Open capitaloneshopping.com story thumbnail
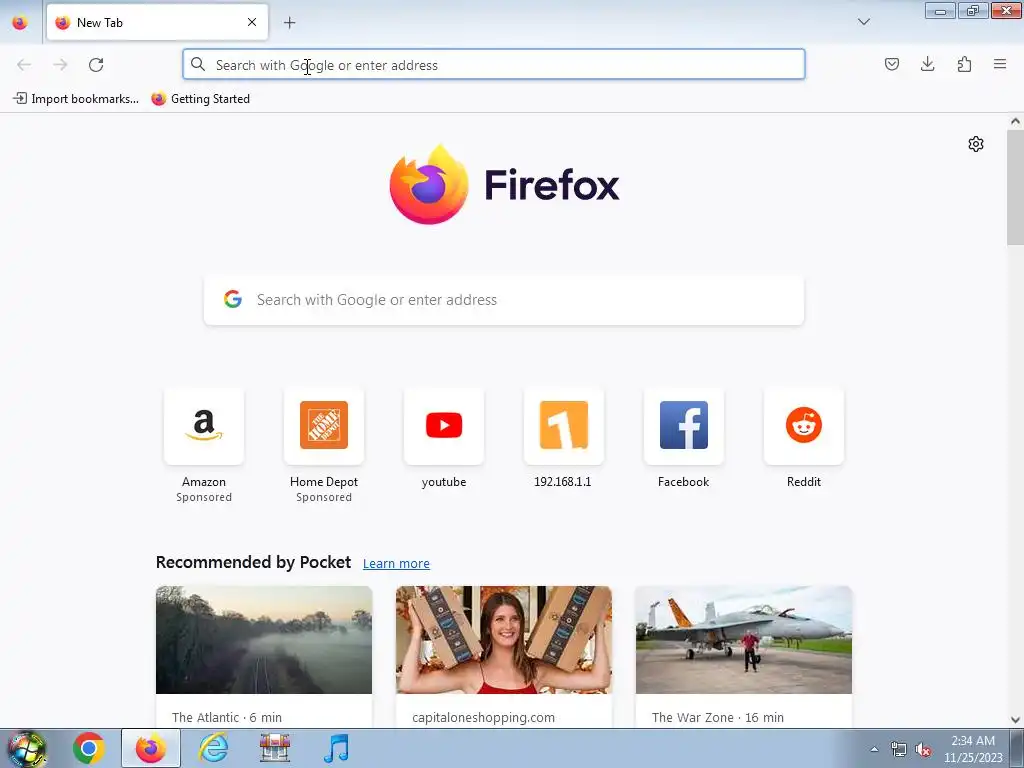This screenshot has height=768, width=1024. pyautogui.click(x=504, y=640)
